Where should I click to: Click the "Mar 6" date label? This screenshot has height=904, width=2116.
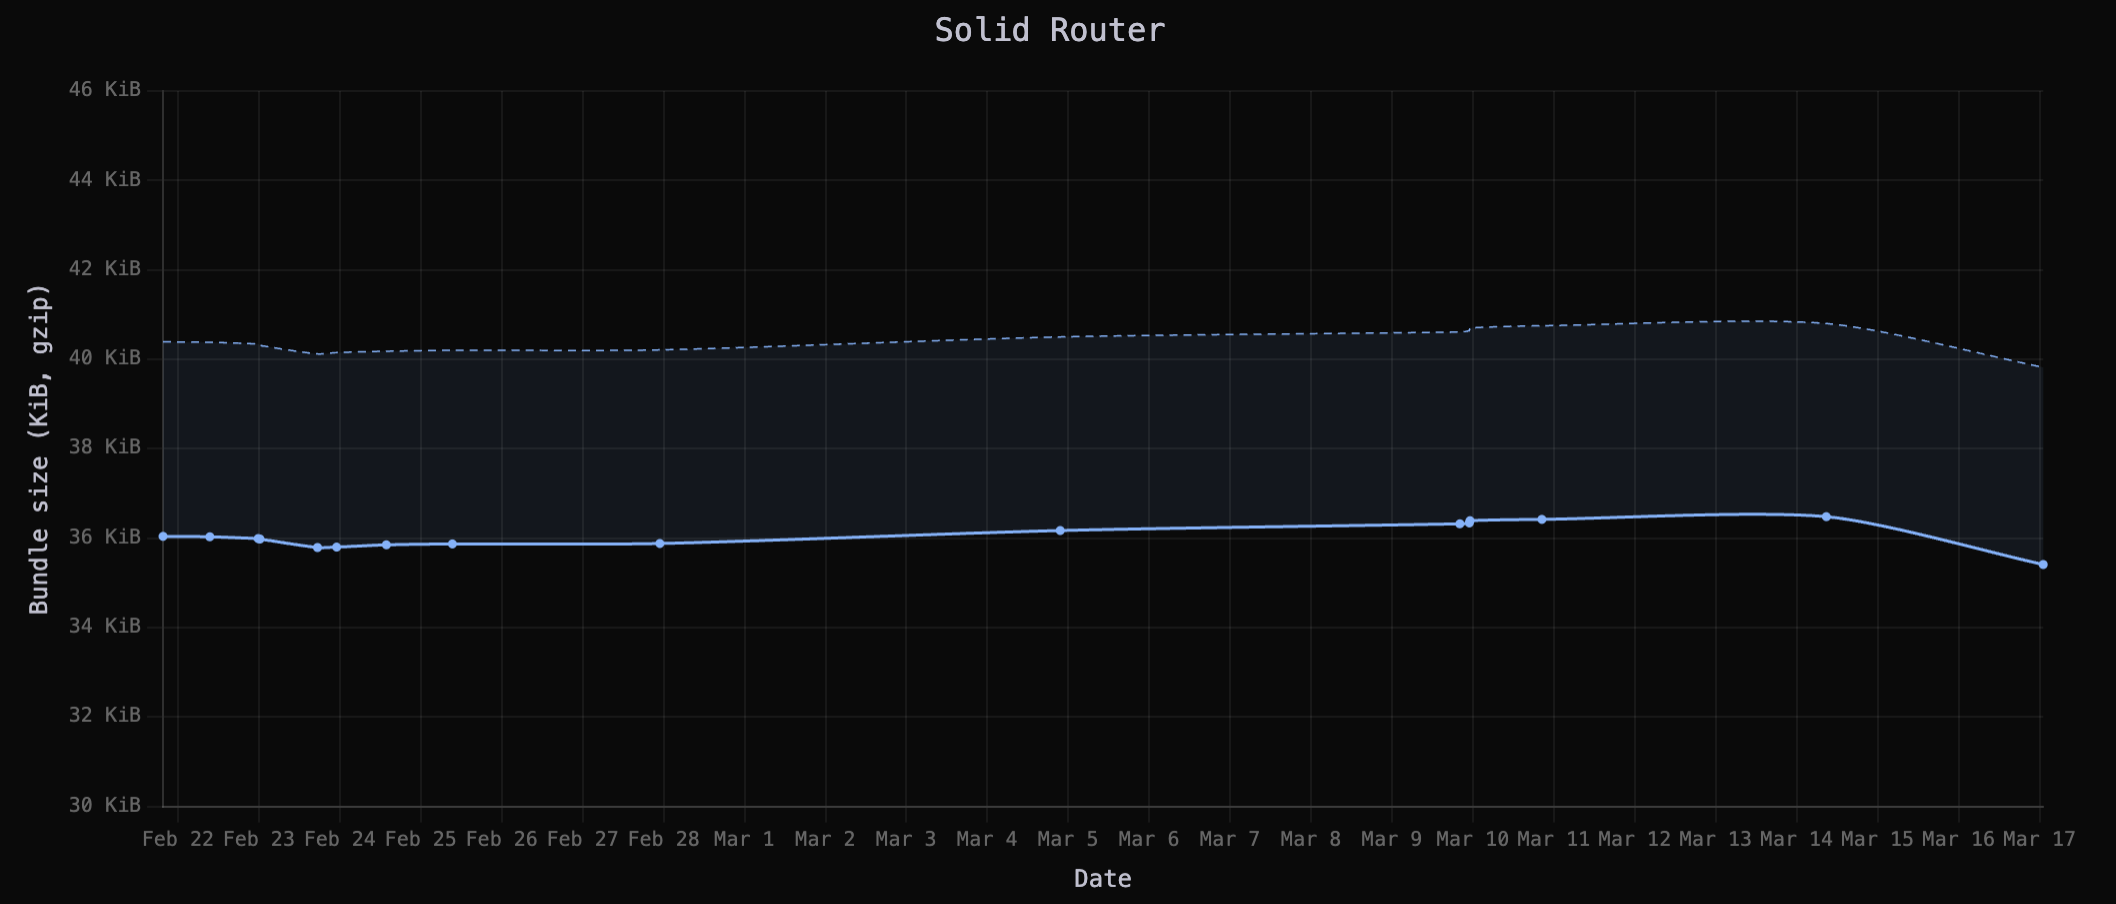1149,839
